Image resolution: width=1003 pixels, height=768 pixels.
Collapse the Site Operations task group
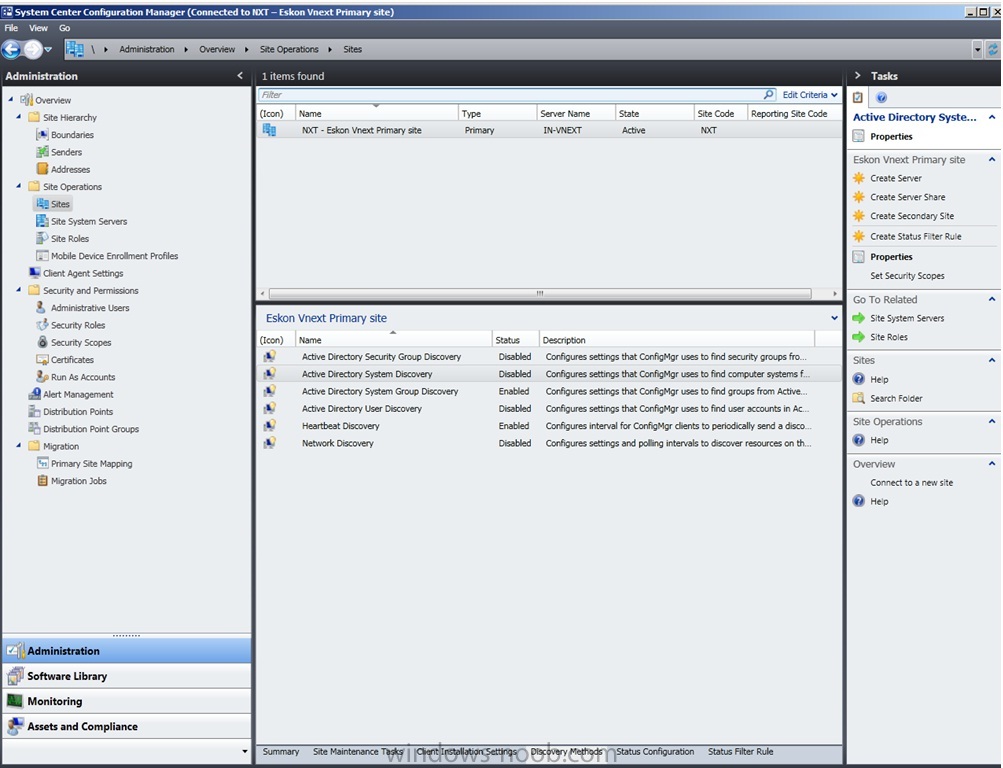click(992, 421)
